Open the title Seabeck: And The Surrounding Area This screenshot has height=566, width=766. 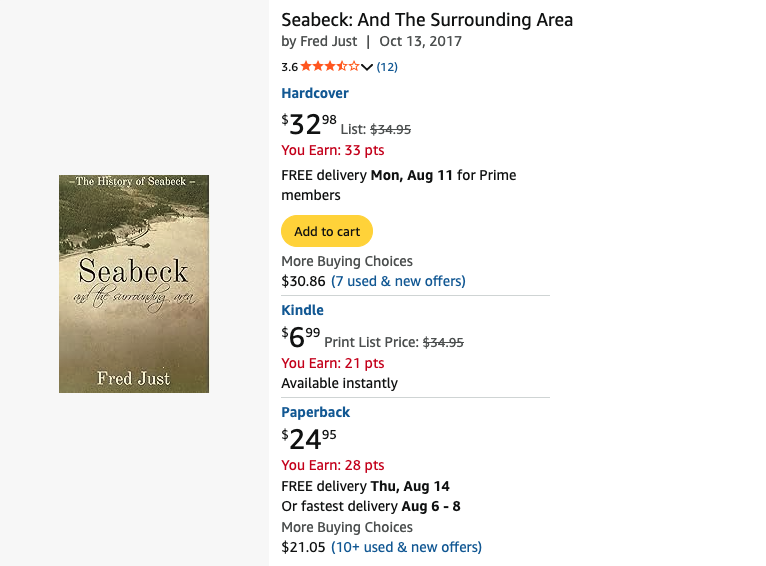(x=427, y=20)
